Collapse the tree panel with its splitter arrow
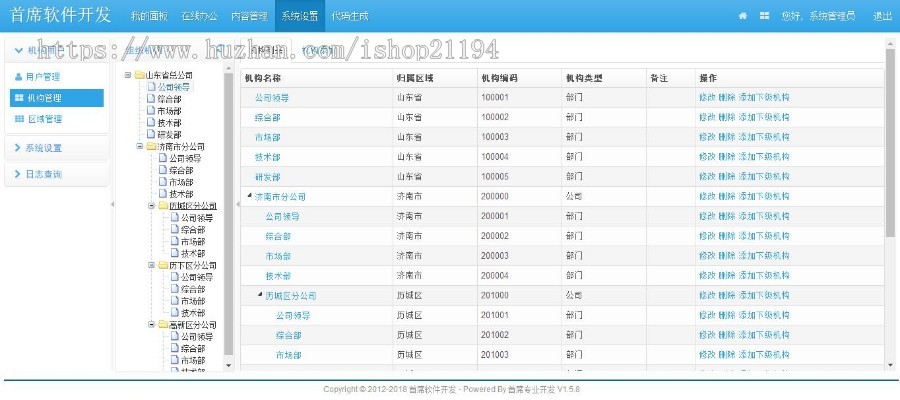Image resolution: width=900 pixels, height=400 pixels. coord(238,204)
